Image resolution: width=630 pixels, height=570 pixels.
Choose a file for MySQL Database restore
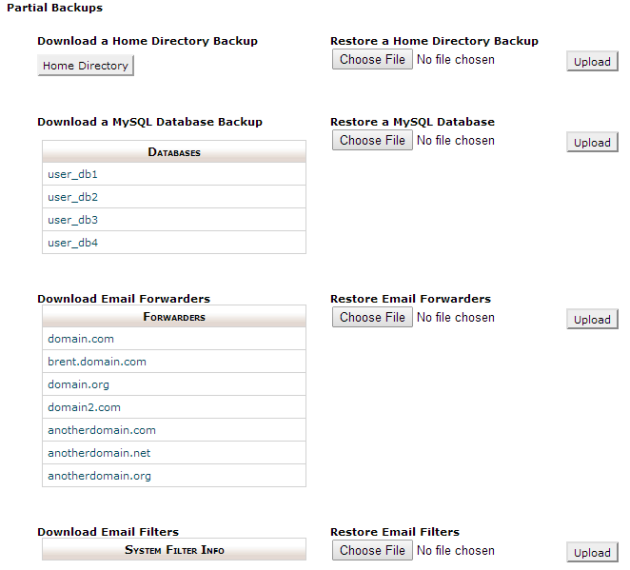(372, 141)
